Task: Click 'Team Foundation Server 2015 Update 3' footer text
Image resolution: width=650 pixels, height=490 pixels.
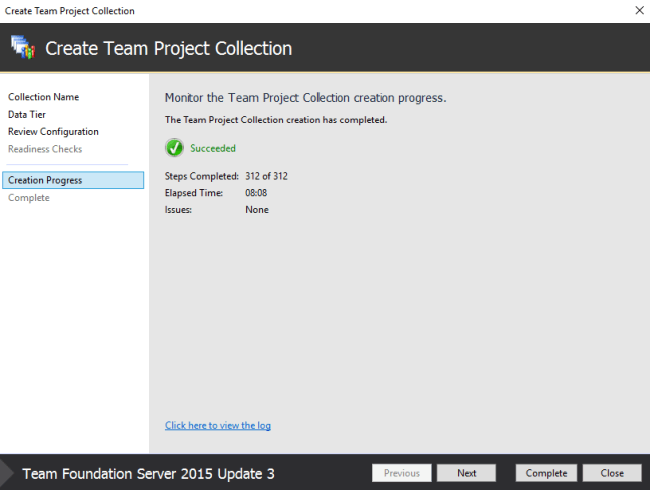Action: tap(148, 473)
